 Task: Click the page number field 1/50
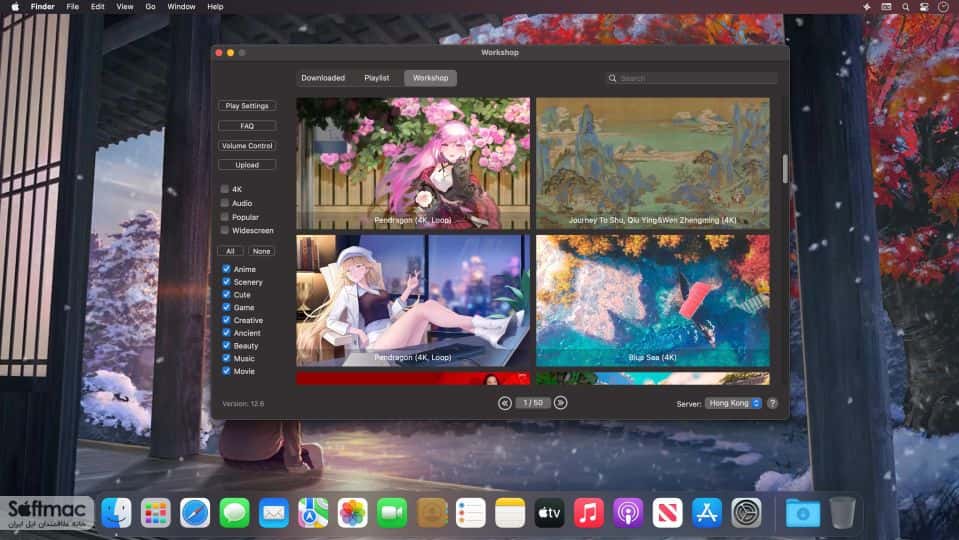point(533,403)
